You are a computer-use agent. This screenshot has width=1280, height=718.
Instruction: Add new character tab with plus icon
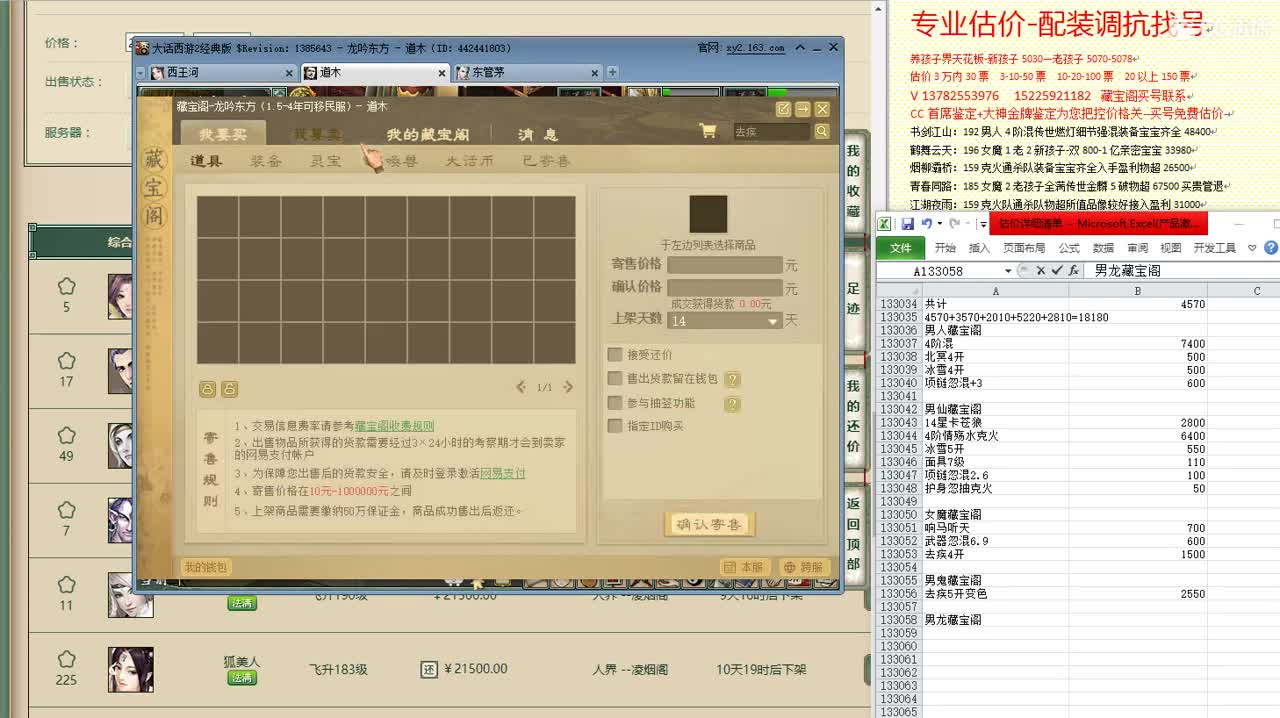612,72
